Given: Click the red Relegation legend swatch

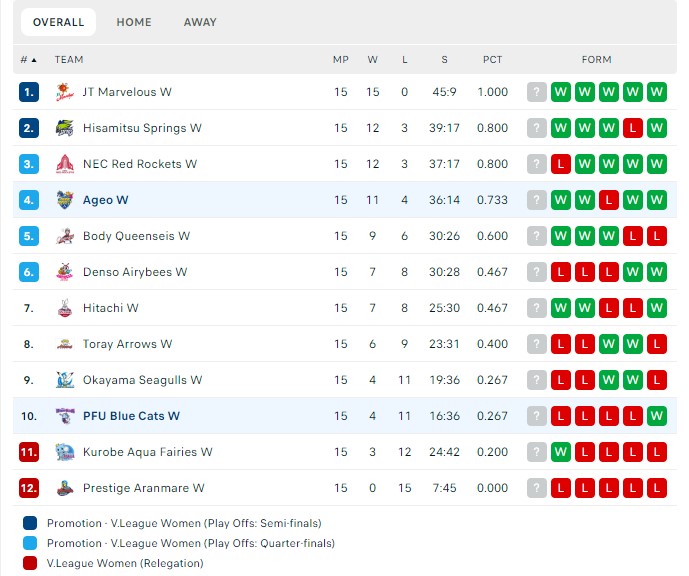Looking at the screenshot, I should [x=30, y=563].
